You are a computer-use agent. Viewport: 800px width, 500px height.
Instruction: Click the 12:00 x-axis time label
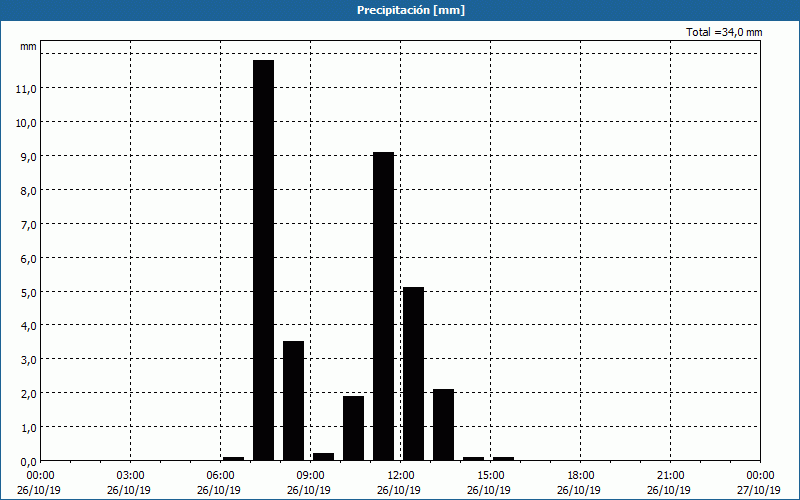point(401,476)
